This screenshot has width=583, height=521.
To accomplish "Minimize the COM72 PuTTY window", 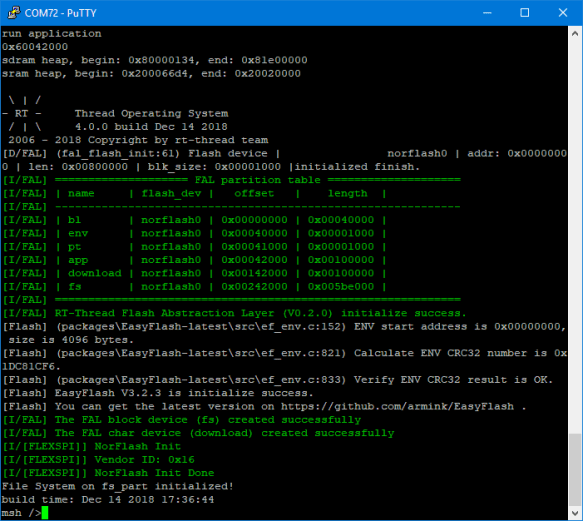I will 487,13.
